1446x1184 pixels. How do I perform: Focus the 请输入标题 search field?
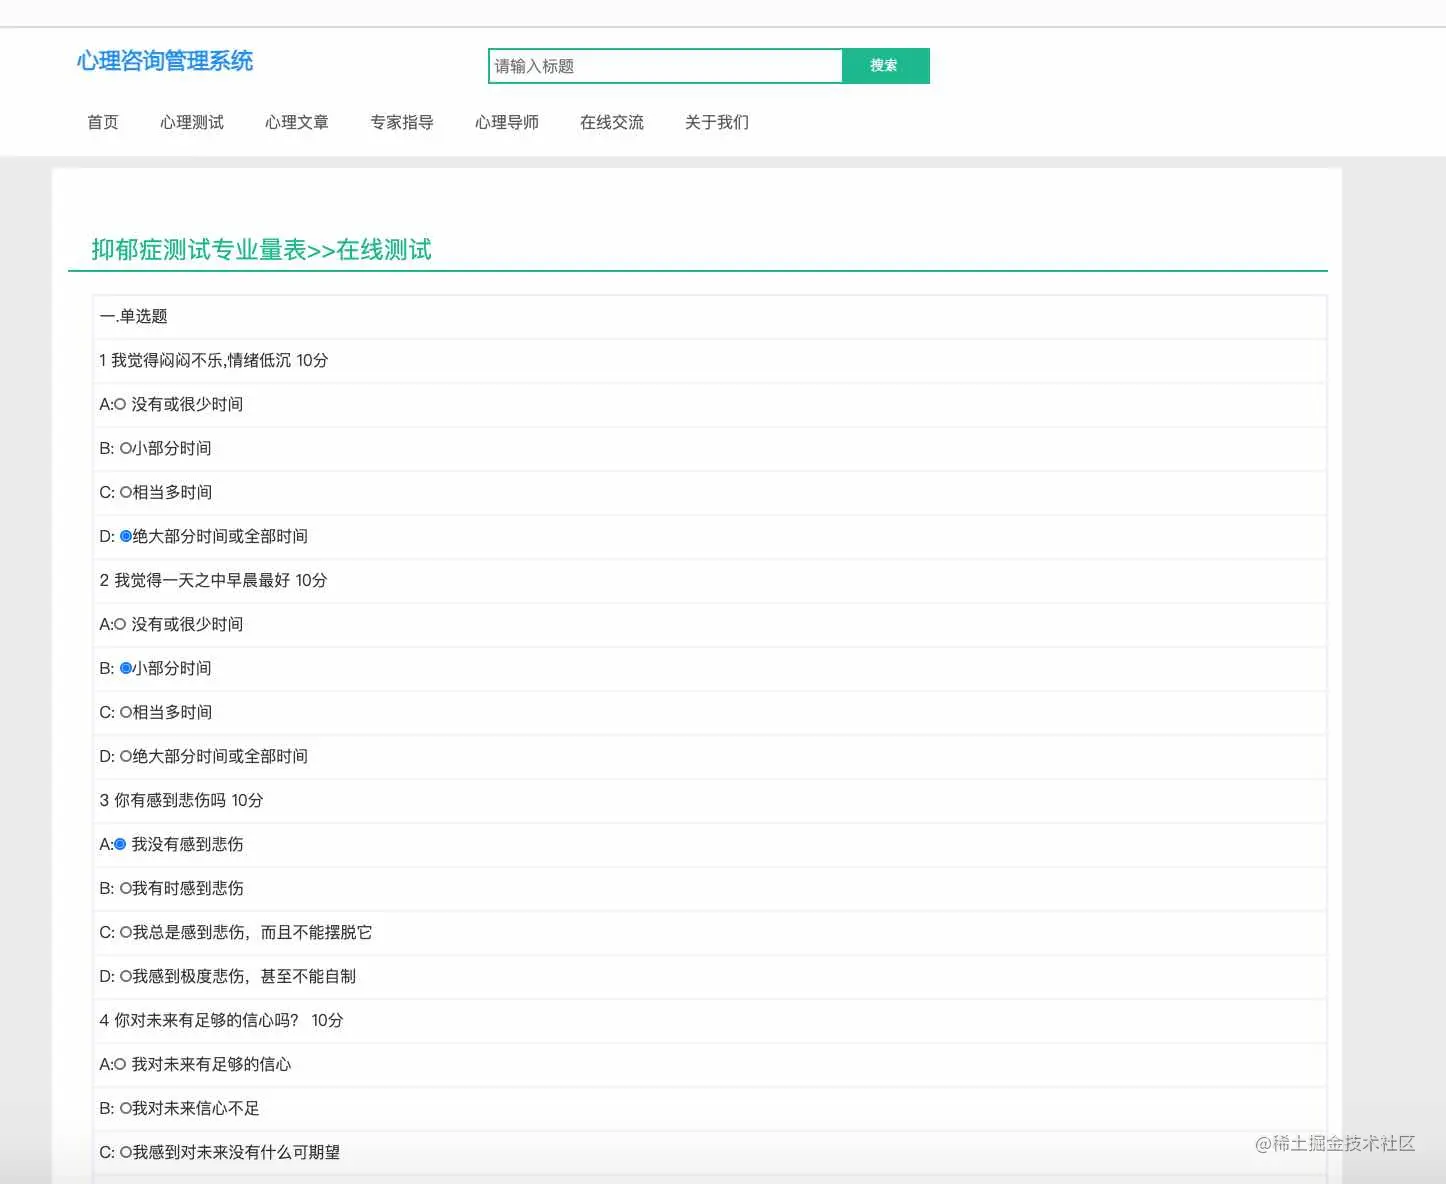coord(666,66)
